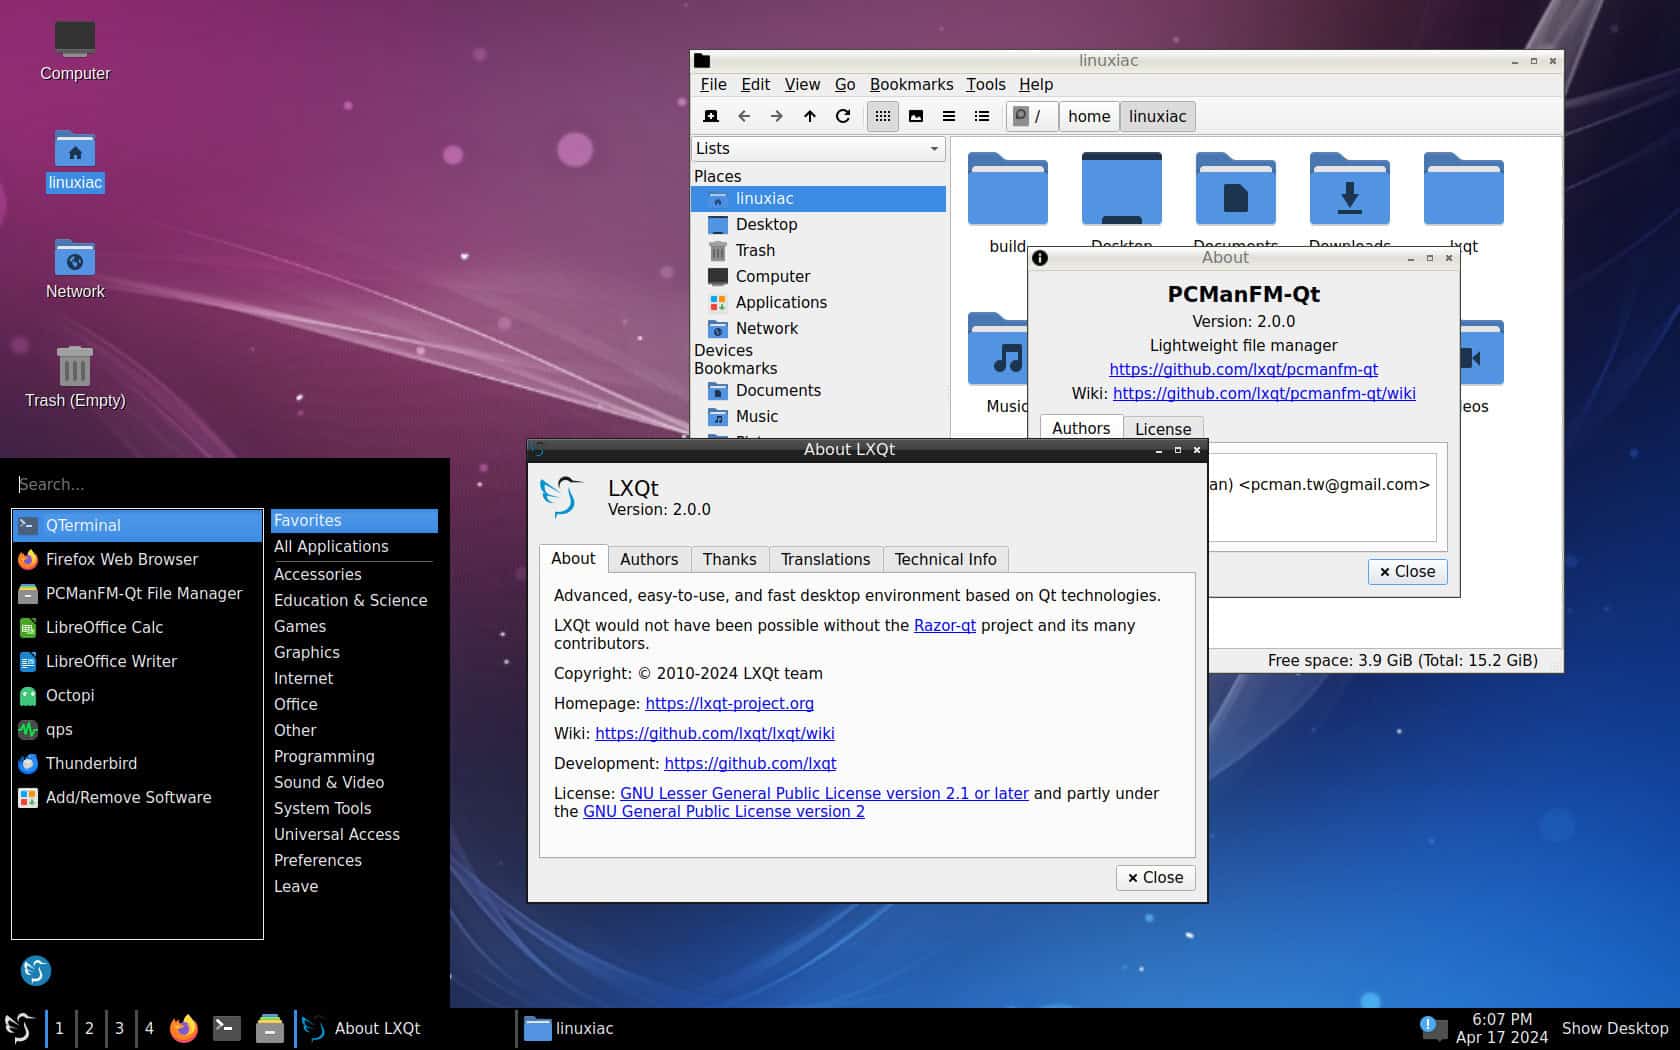Select the Authors tab in PCManFM About
Screen dimensions: 1680x1050
pyautogui.click(x=1080, y=428)
